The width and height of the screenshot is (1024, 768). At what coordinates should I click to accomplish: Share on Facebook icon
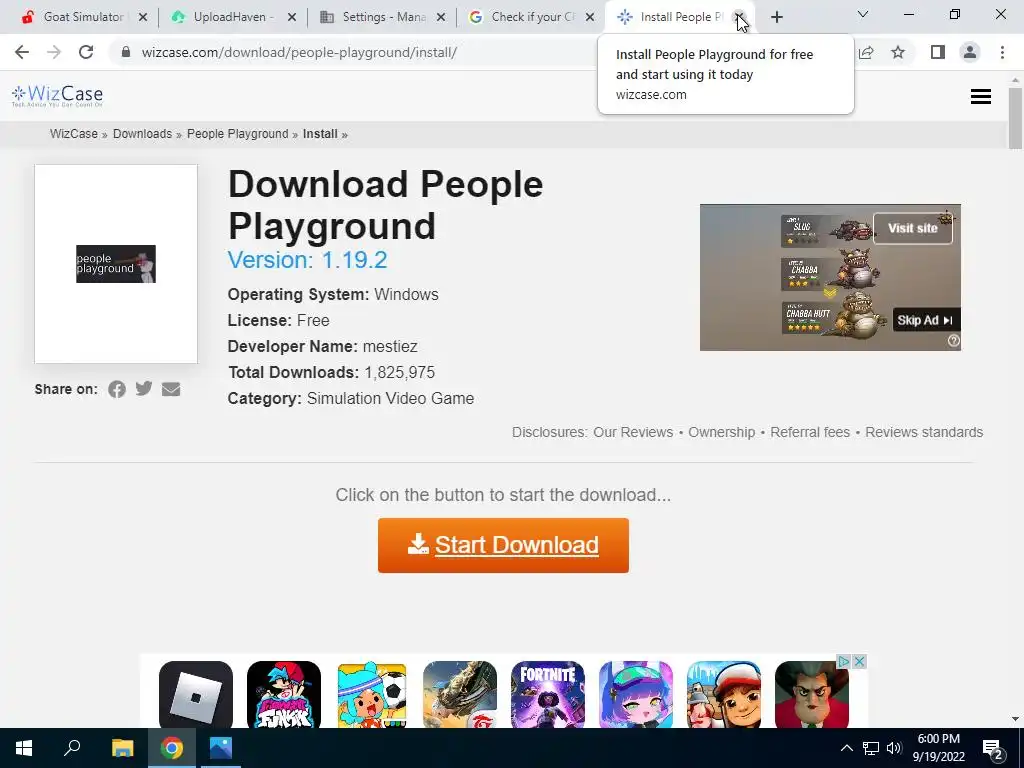click(117, 389)
